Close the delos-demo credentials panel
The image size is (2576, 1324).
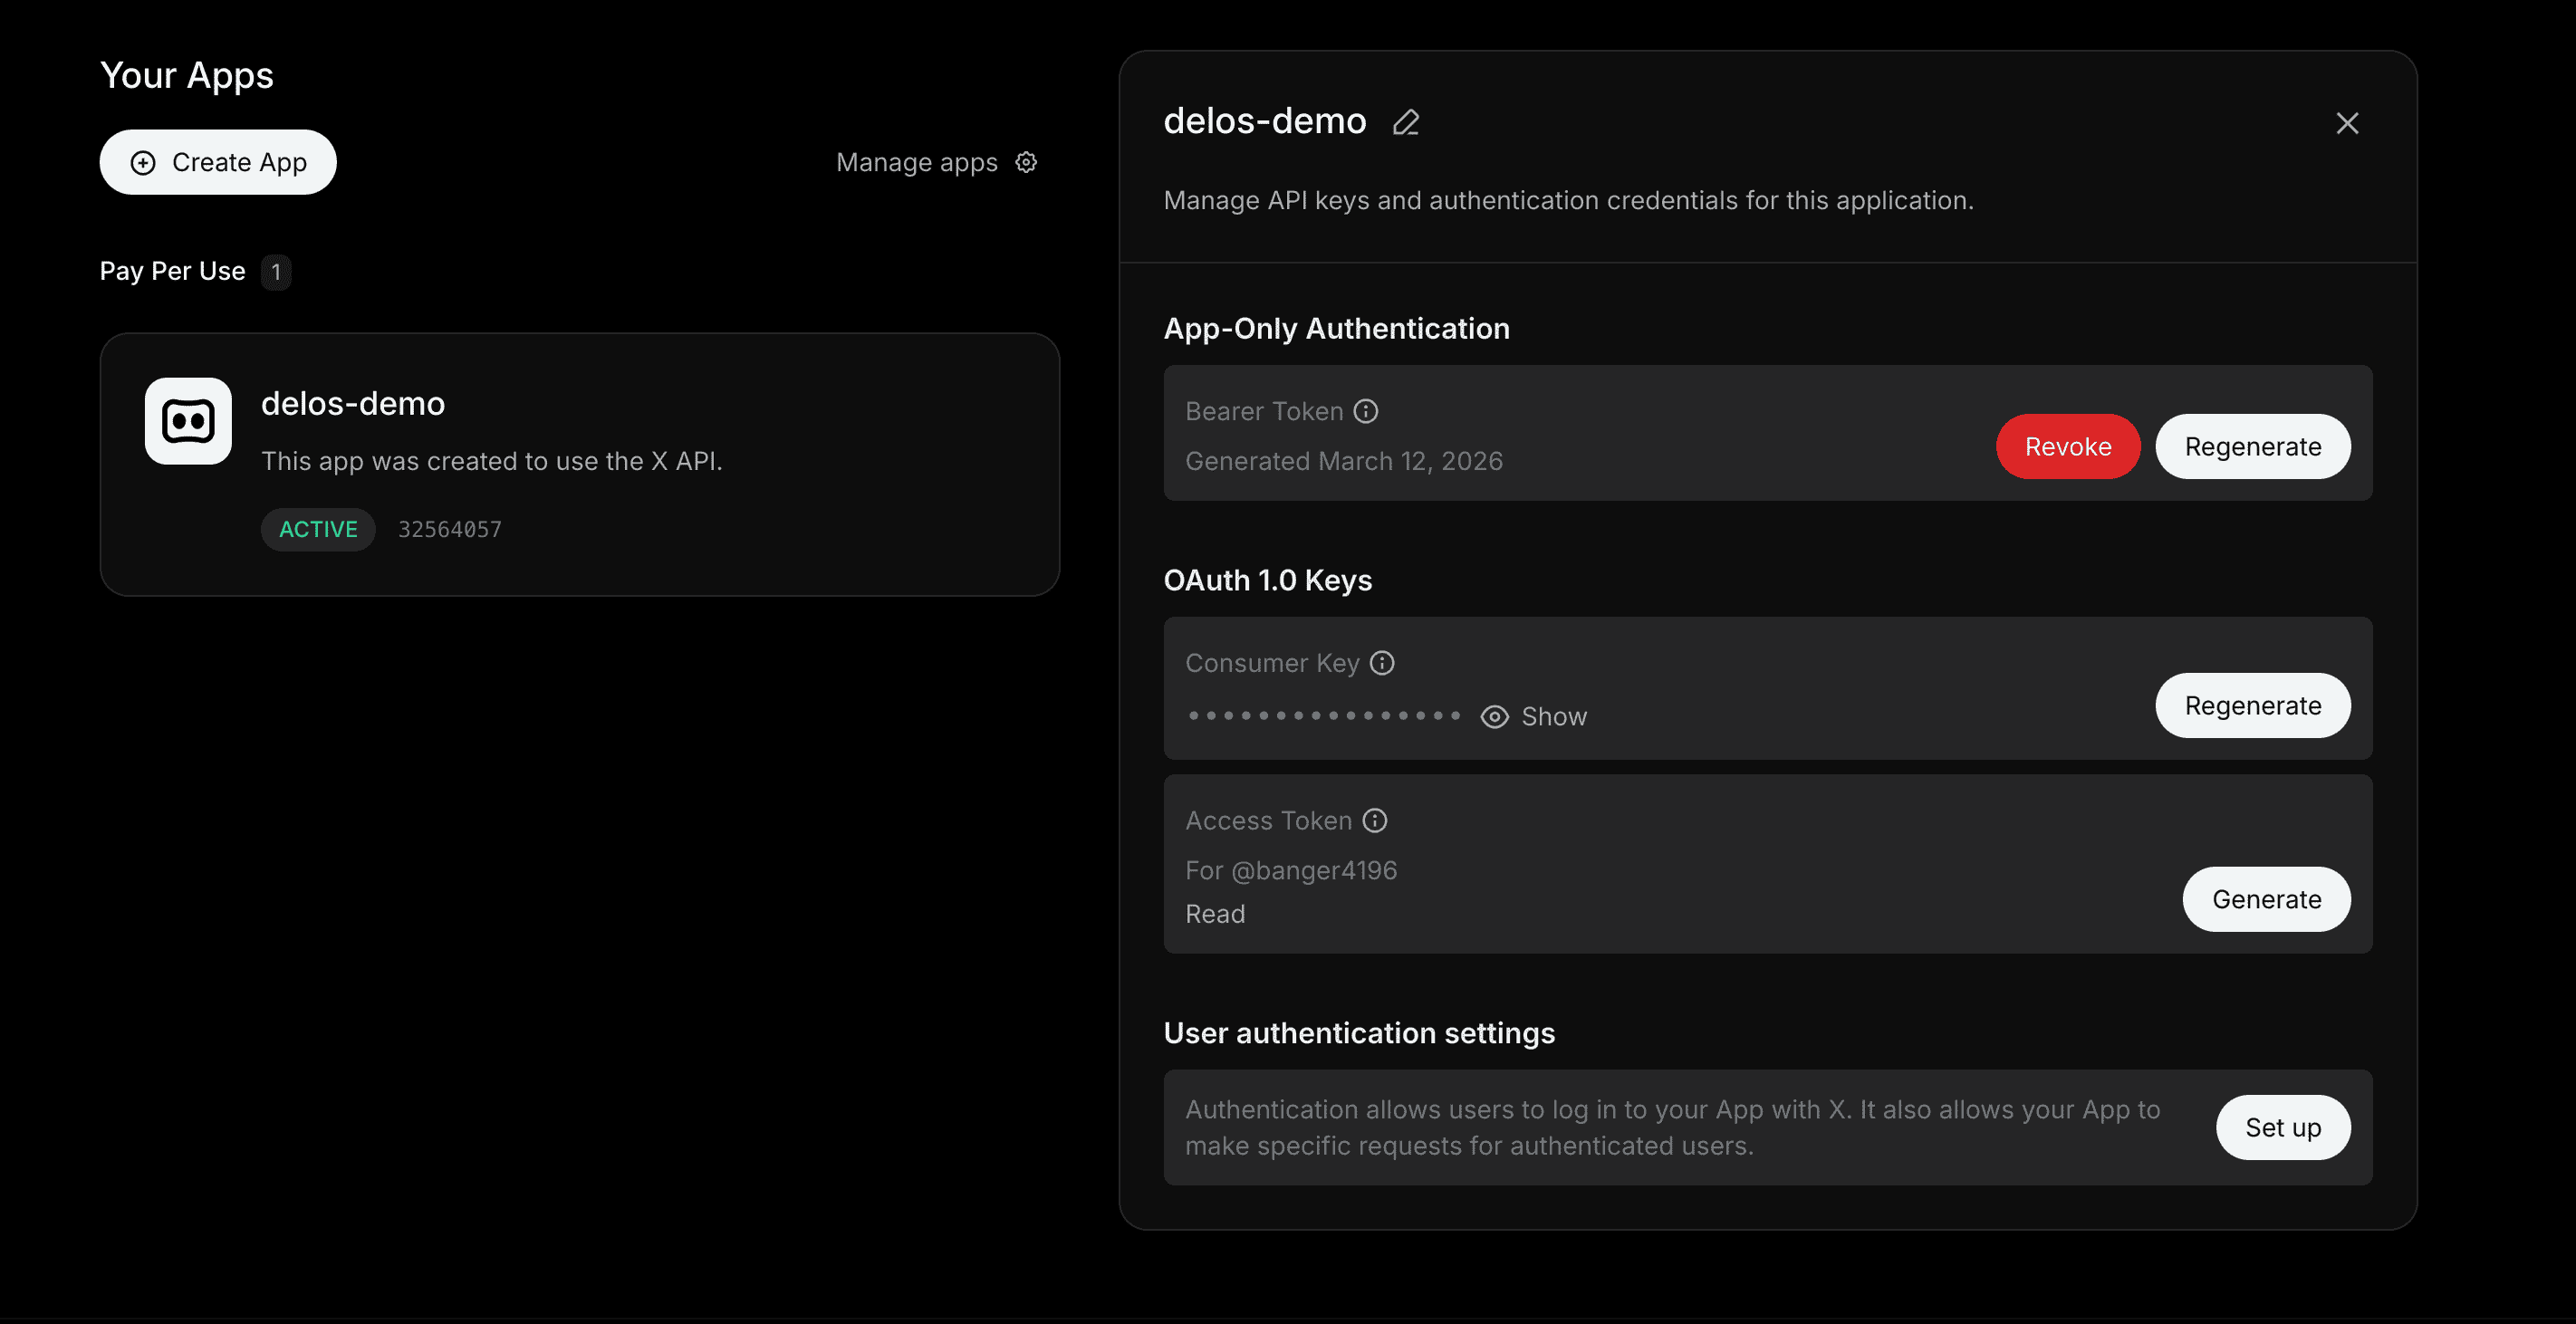2347,123
